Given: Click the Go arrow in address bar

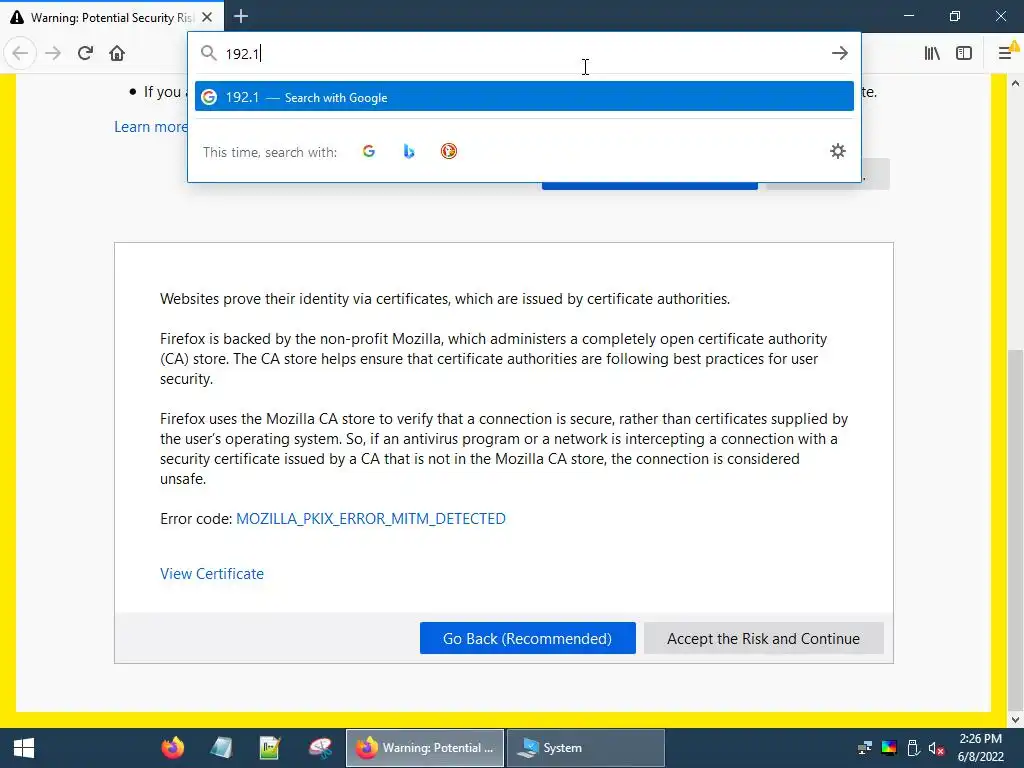Looking at the screenshot, I should click(x=840, y=53).
